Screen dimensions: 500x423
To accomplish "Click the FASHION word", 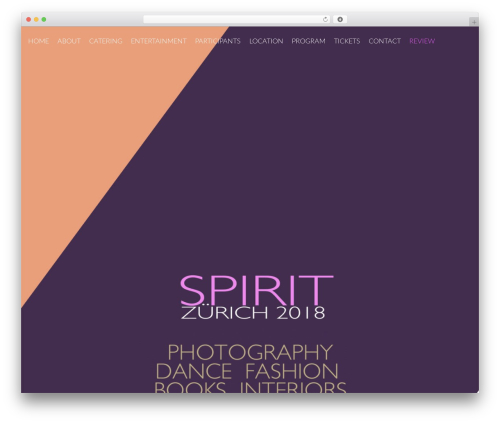I will [292, 371].
